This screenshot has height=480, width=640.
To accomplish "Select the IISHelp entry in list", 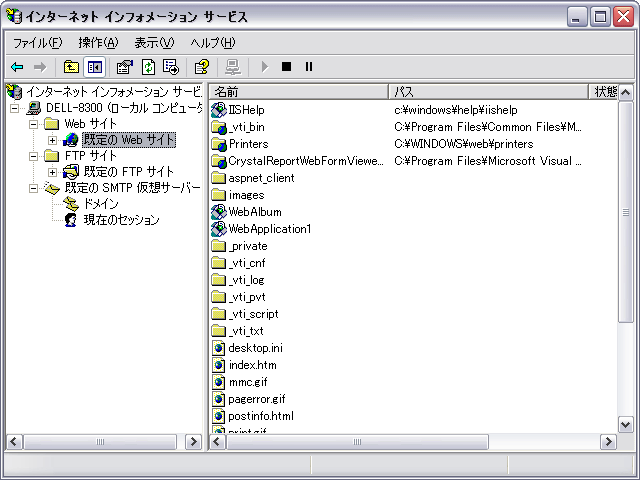I will click(x=246, y=110).
